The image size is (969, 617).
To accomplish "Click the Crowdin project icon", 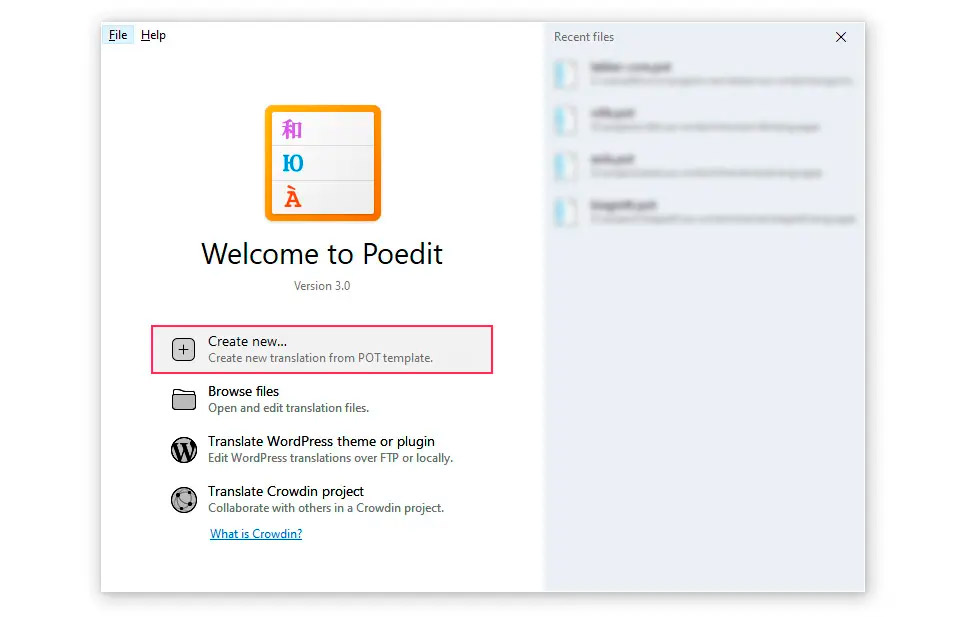I will pyautogui.click(x=184, y=499).
